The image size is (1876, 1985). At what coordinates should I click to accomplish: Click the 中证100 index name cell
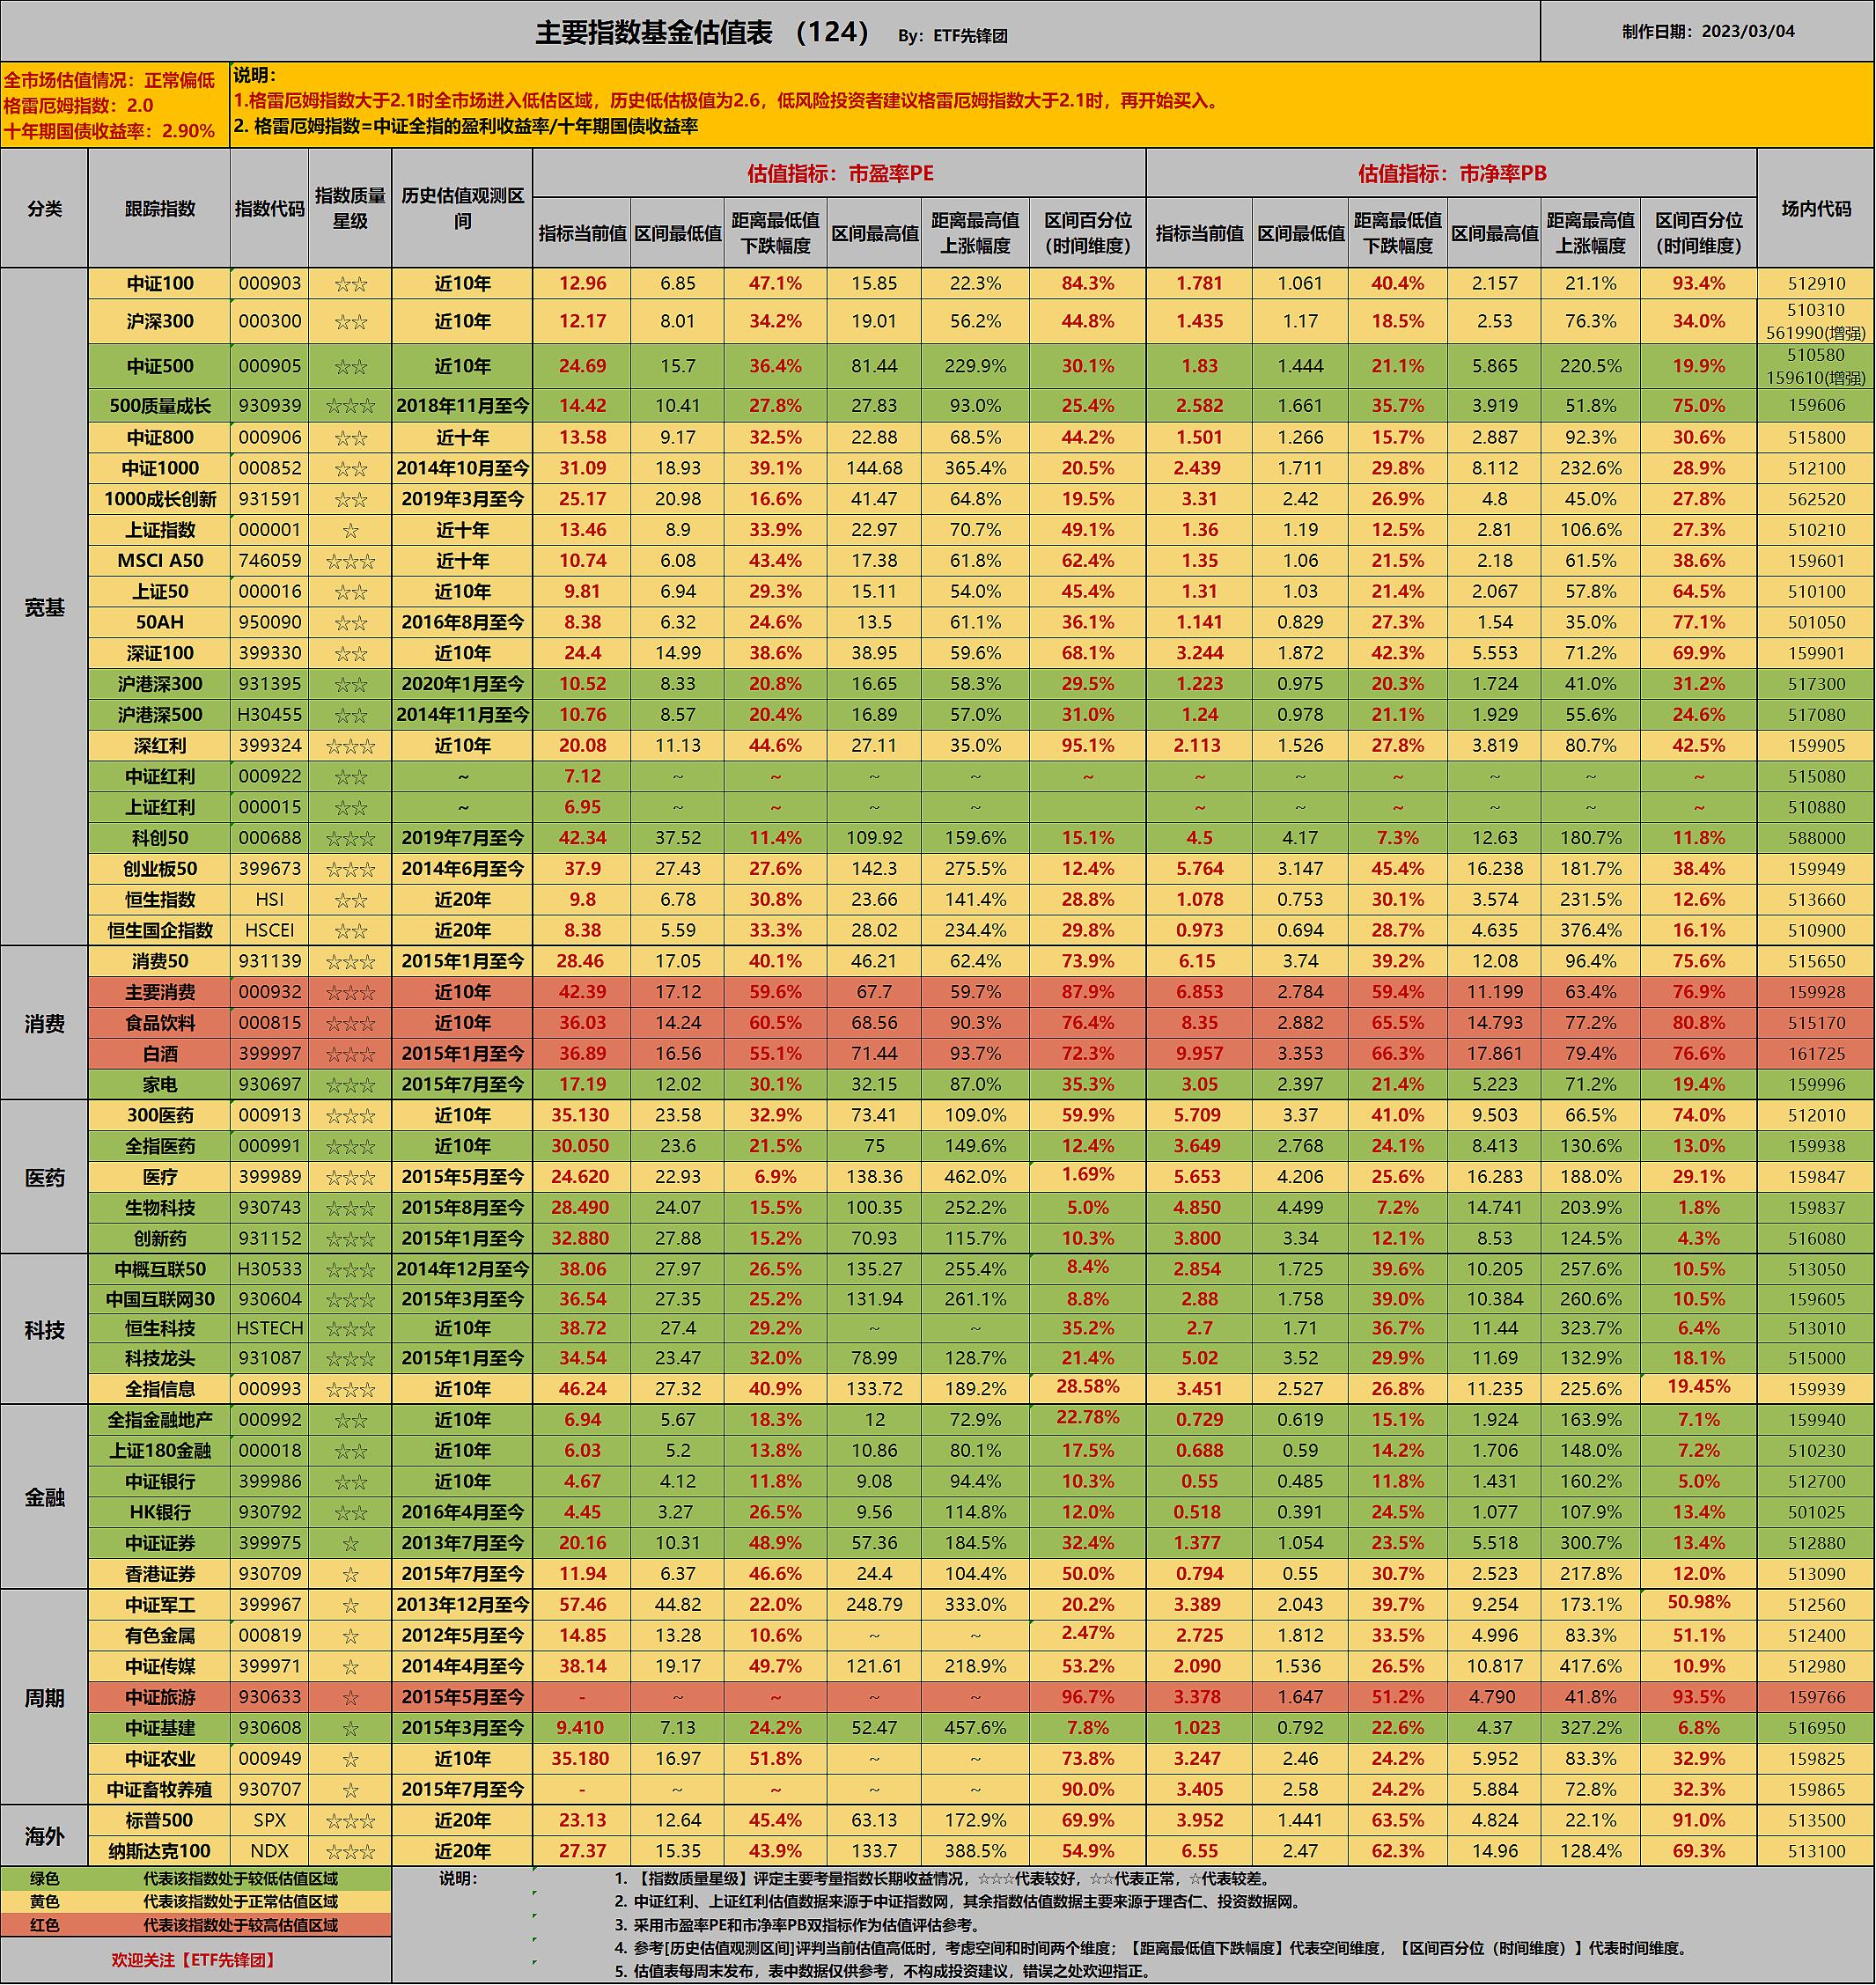click(x=160, y=283)
